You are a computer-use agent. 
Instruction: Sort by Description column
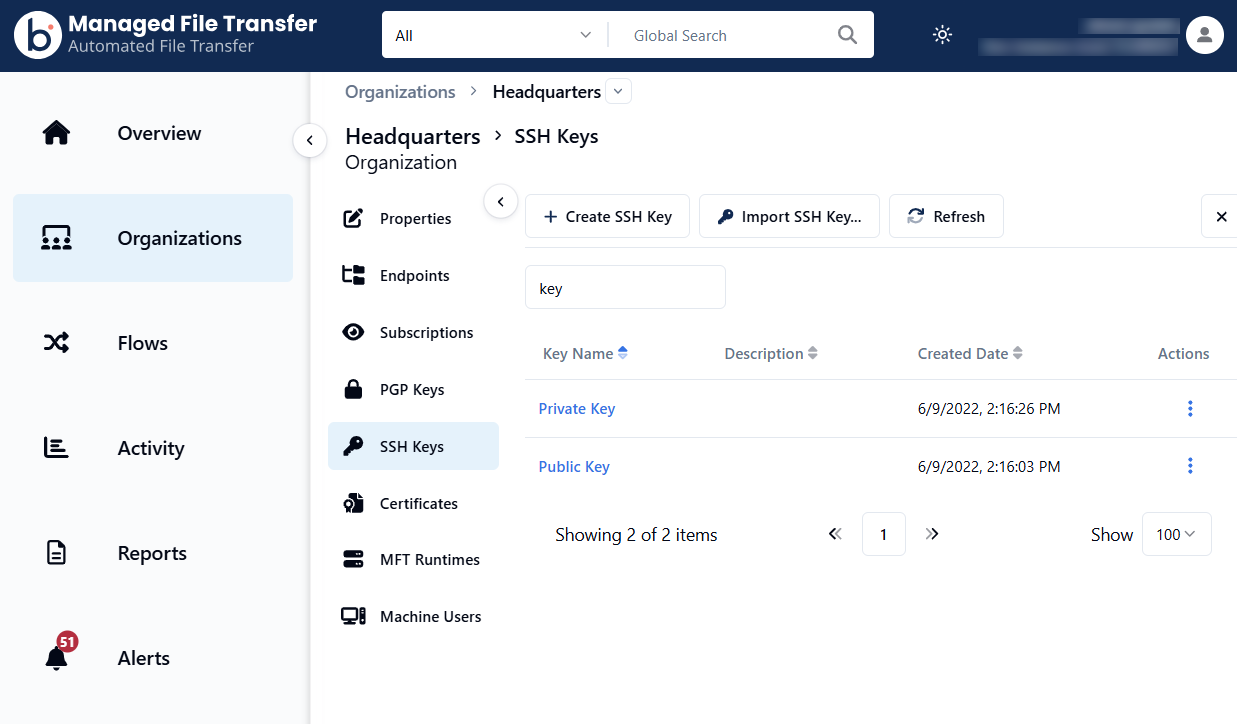[771, 353]
